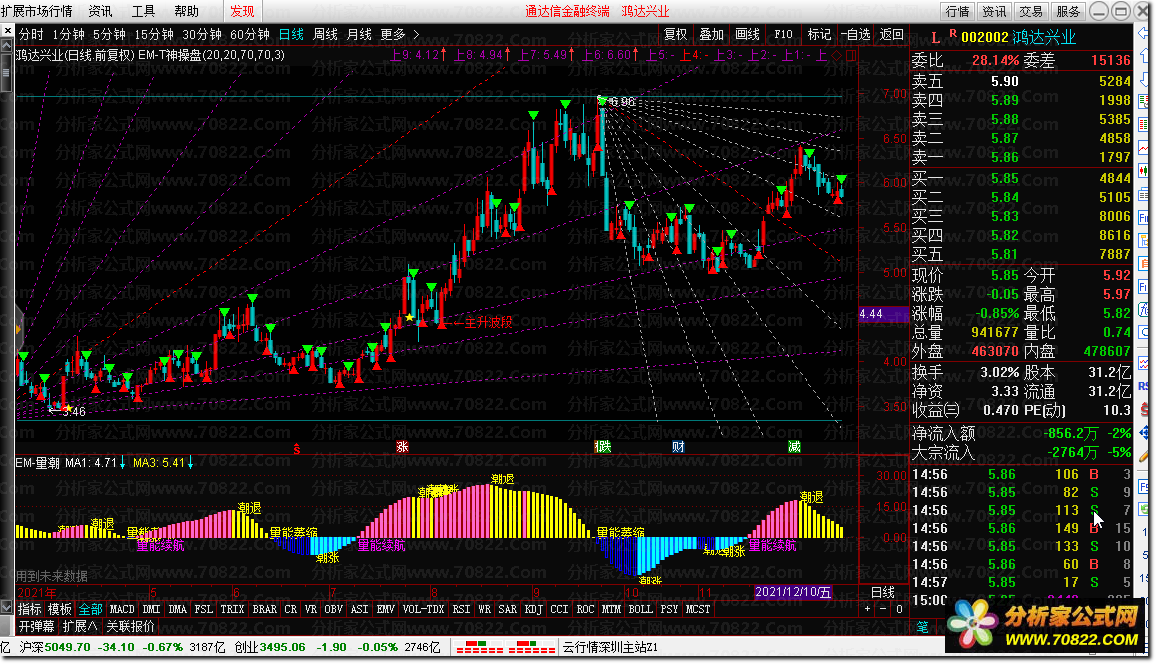This screenshot has height=664, width=1157.
Task: Select the BOLL indicator tab
Action: [640, 609]
